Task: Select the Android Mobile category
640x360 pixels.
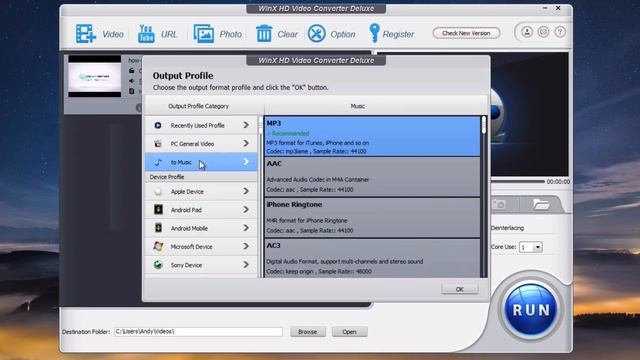Action: 201,228
